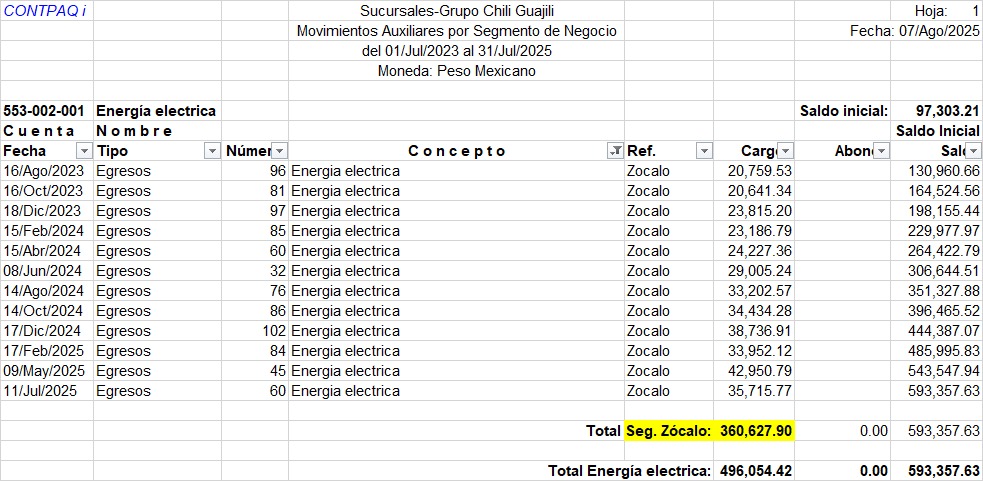
Task: Select the cargo amount 42,950.79
Action: point(754,371)
